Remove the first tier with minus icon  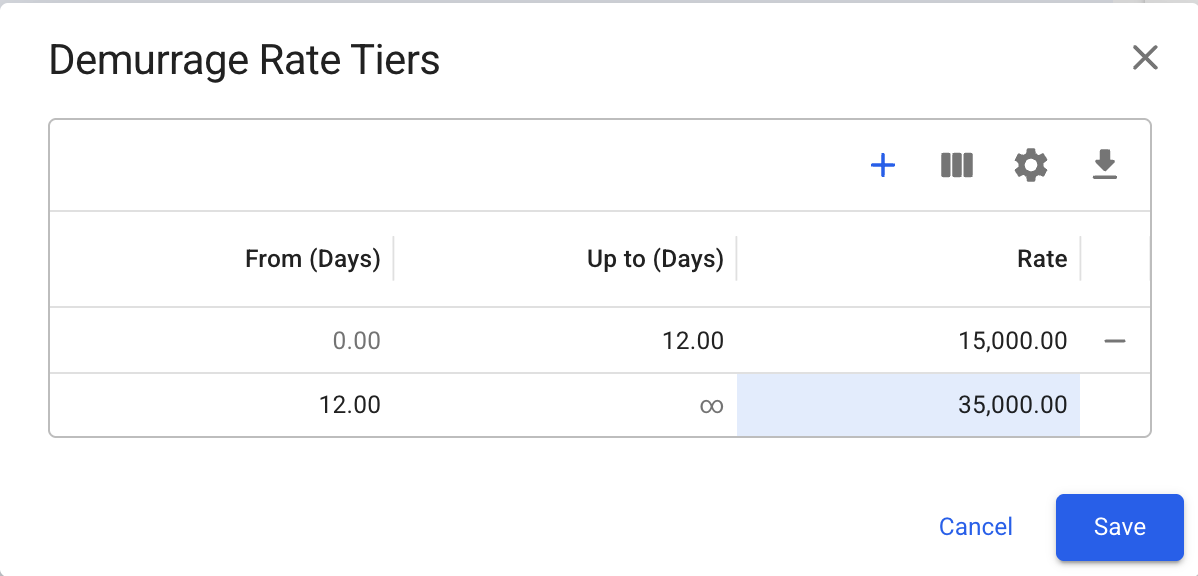tap(1115, 341)
